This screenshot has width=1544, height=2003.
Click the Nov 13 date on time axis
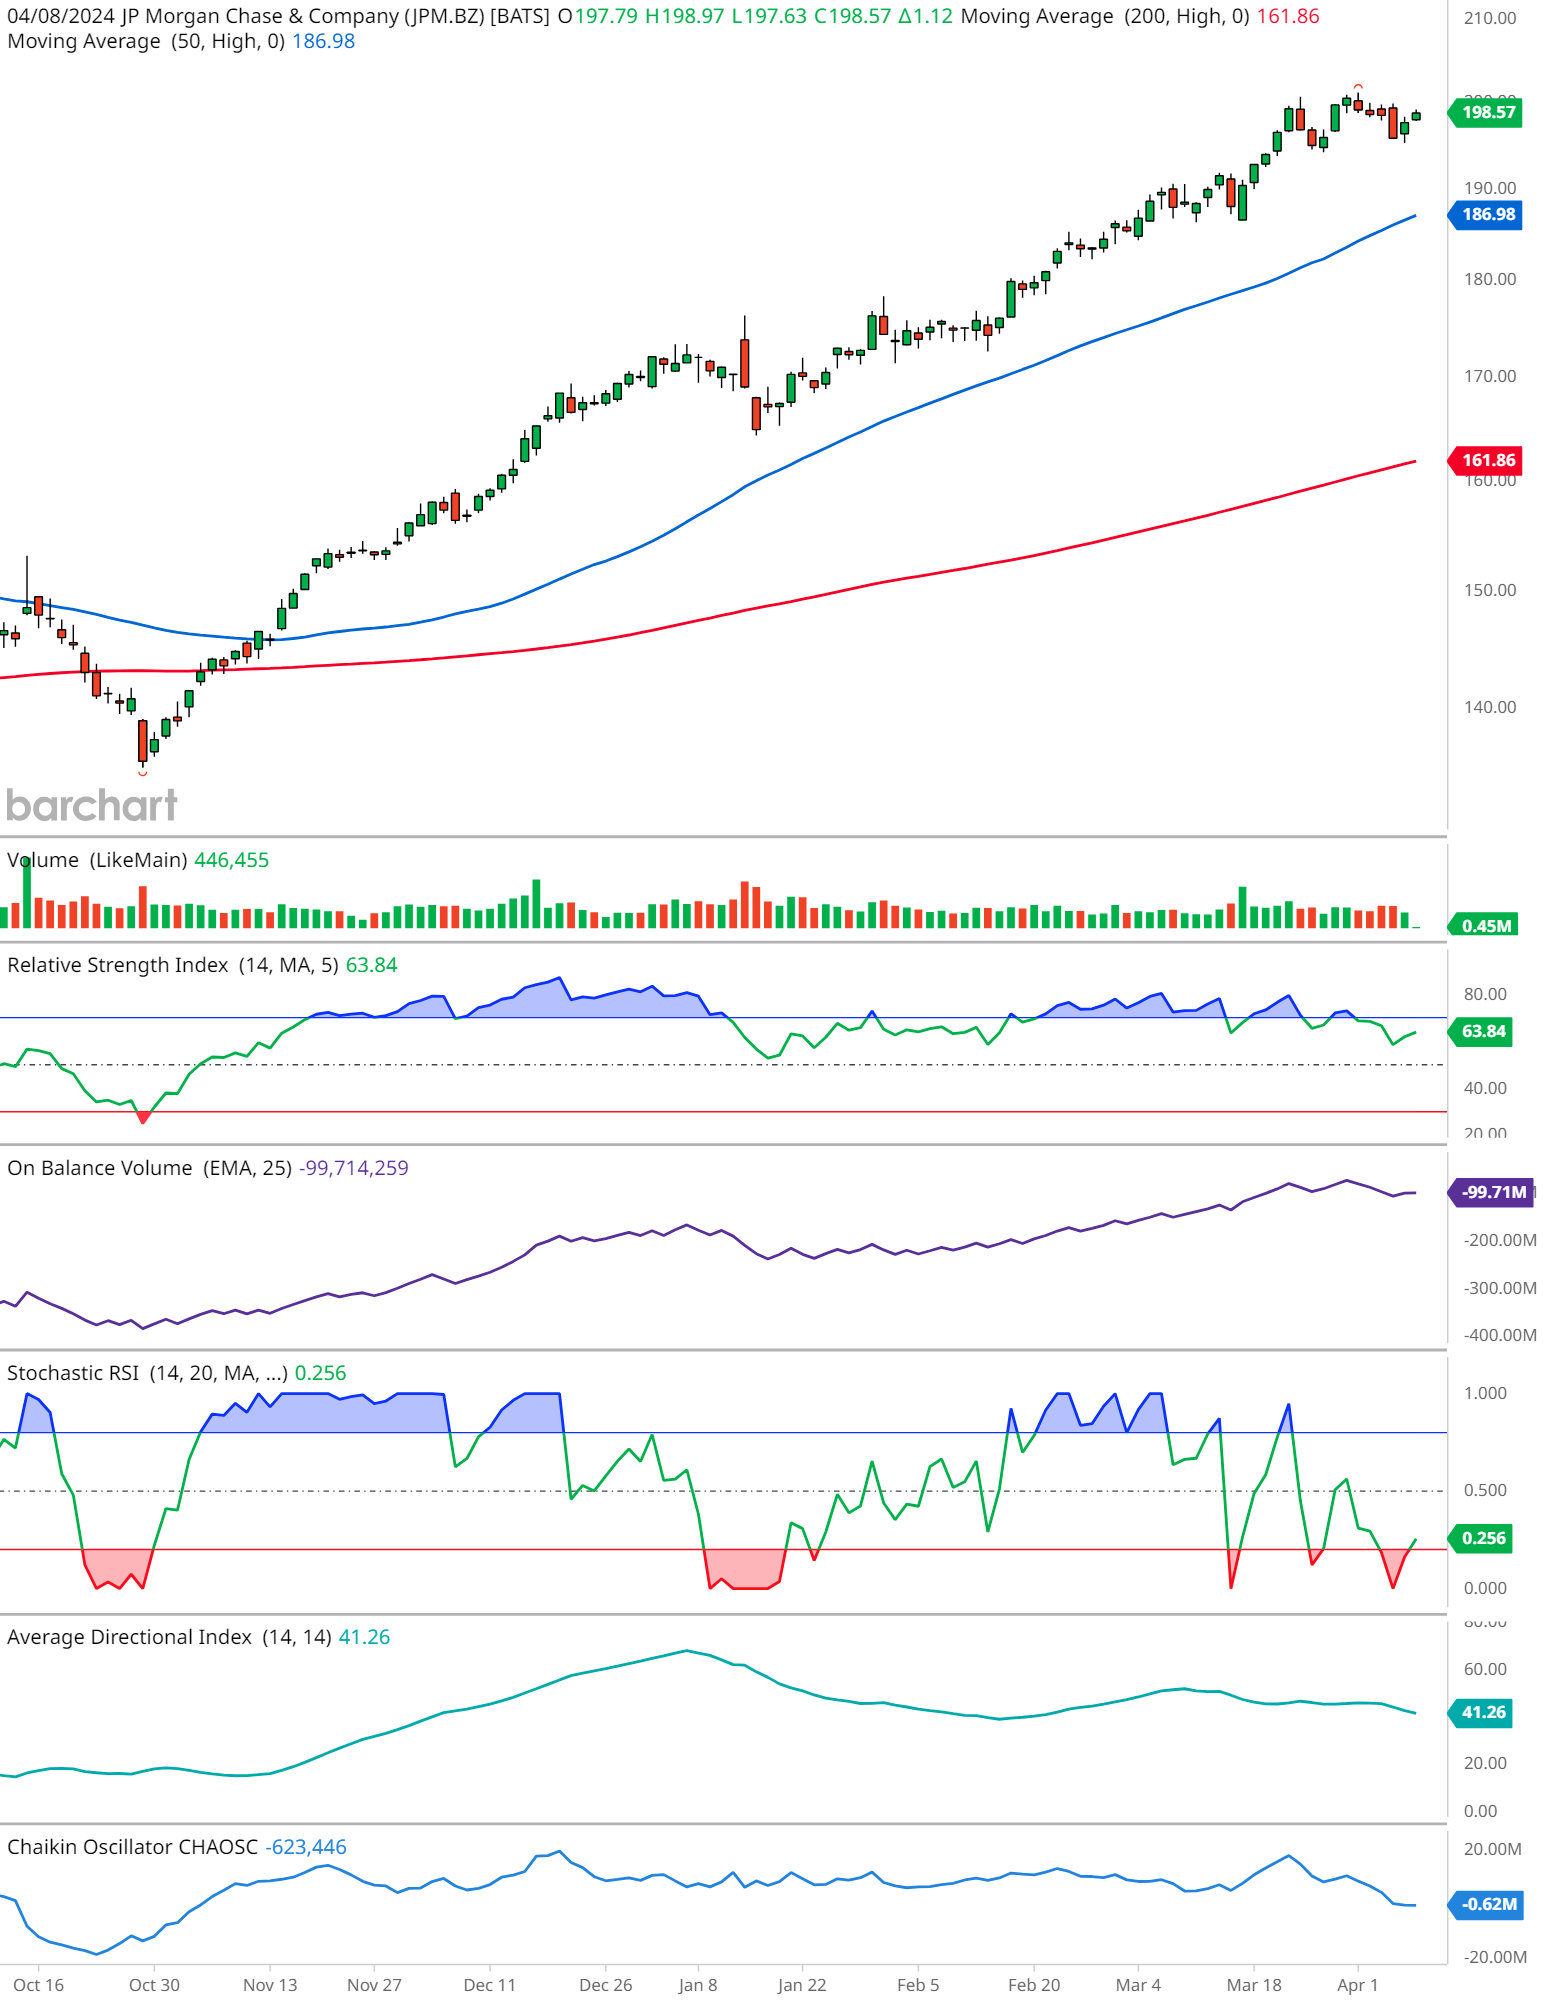point(270,1985)
